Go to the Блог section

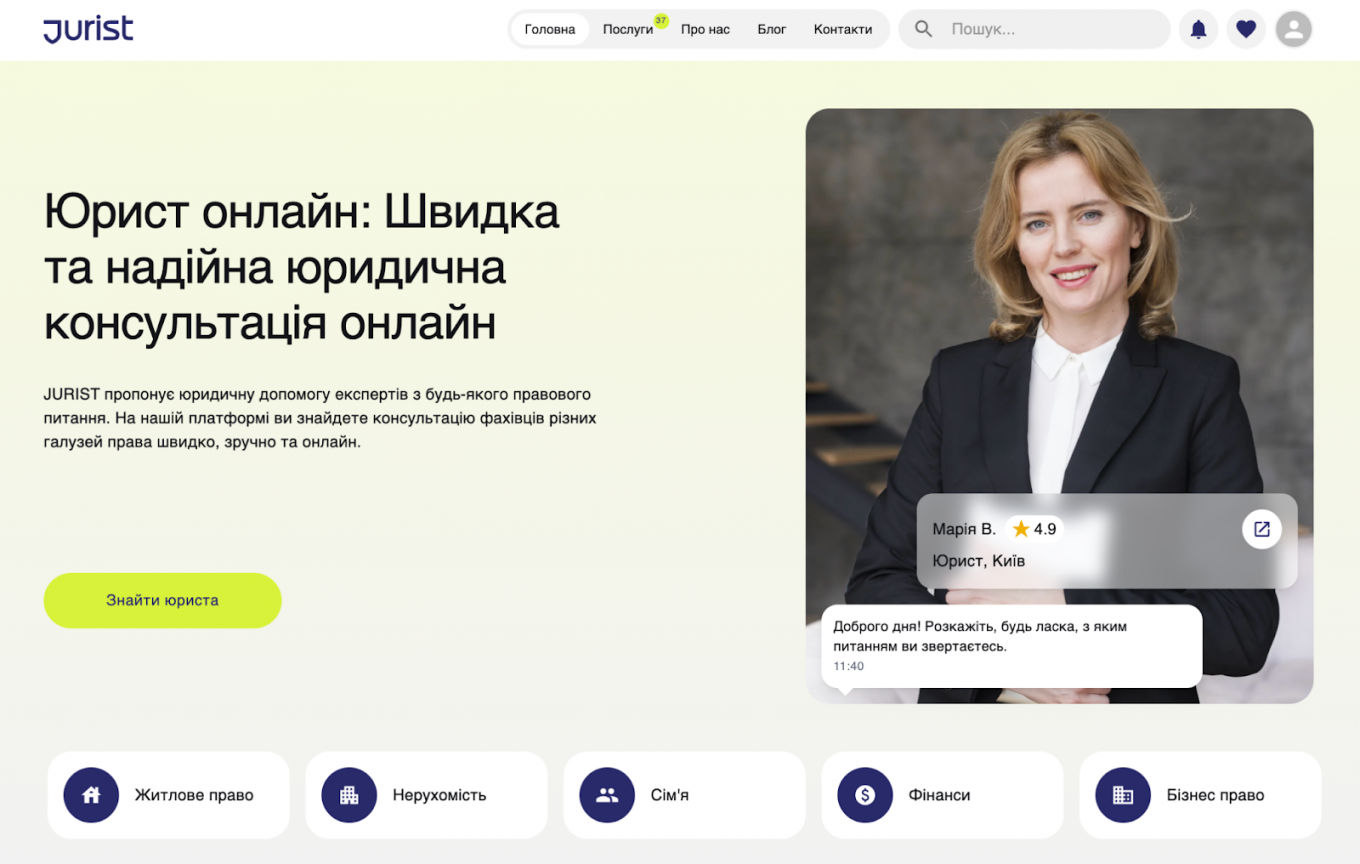772,29
